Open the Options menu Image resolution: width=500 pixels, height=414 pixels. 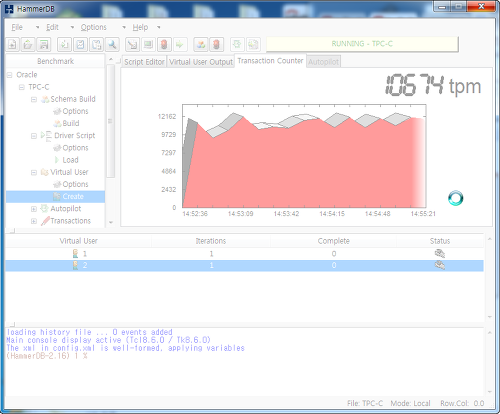click(x=94, y=27)
